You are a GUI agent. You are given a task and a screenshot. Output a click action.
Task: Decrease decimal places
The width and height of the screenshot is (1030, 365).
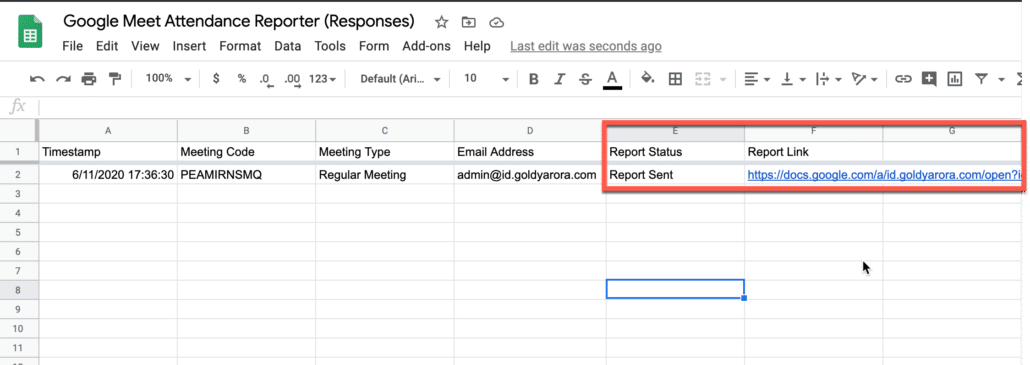click(266, 79)
